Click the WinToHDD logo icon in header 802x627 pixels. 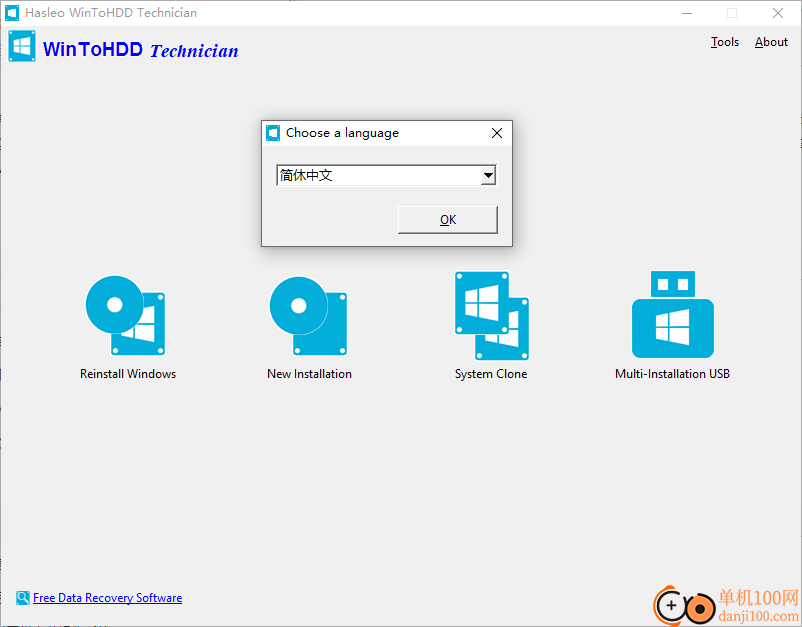22,46
